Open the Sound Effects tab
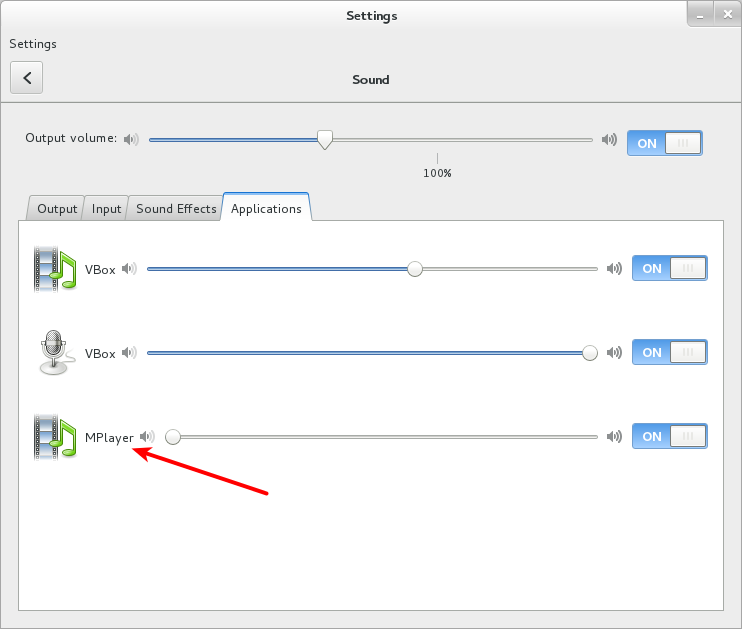This screenshot has width=742, height=629. 176,209
